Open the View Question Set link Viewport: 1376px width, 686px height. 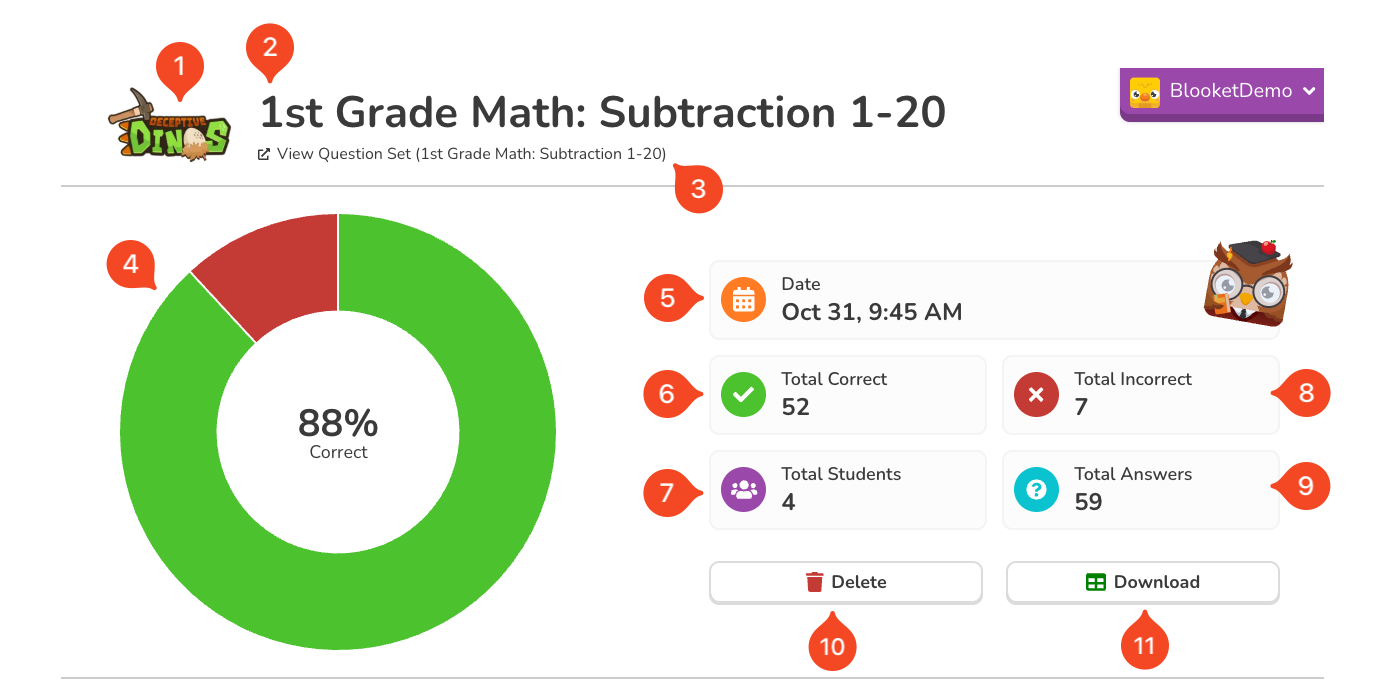pos(470,154)
